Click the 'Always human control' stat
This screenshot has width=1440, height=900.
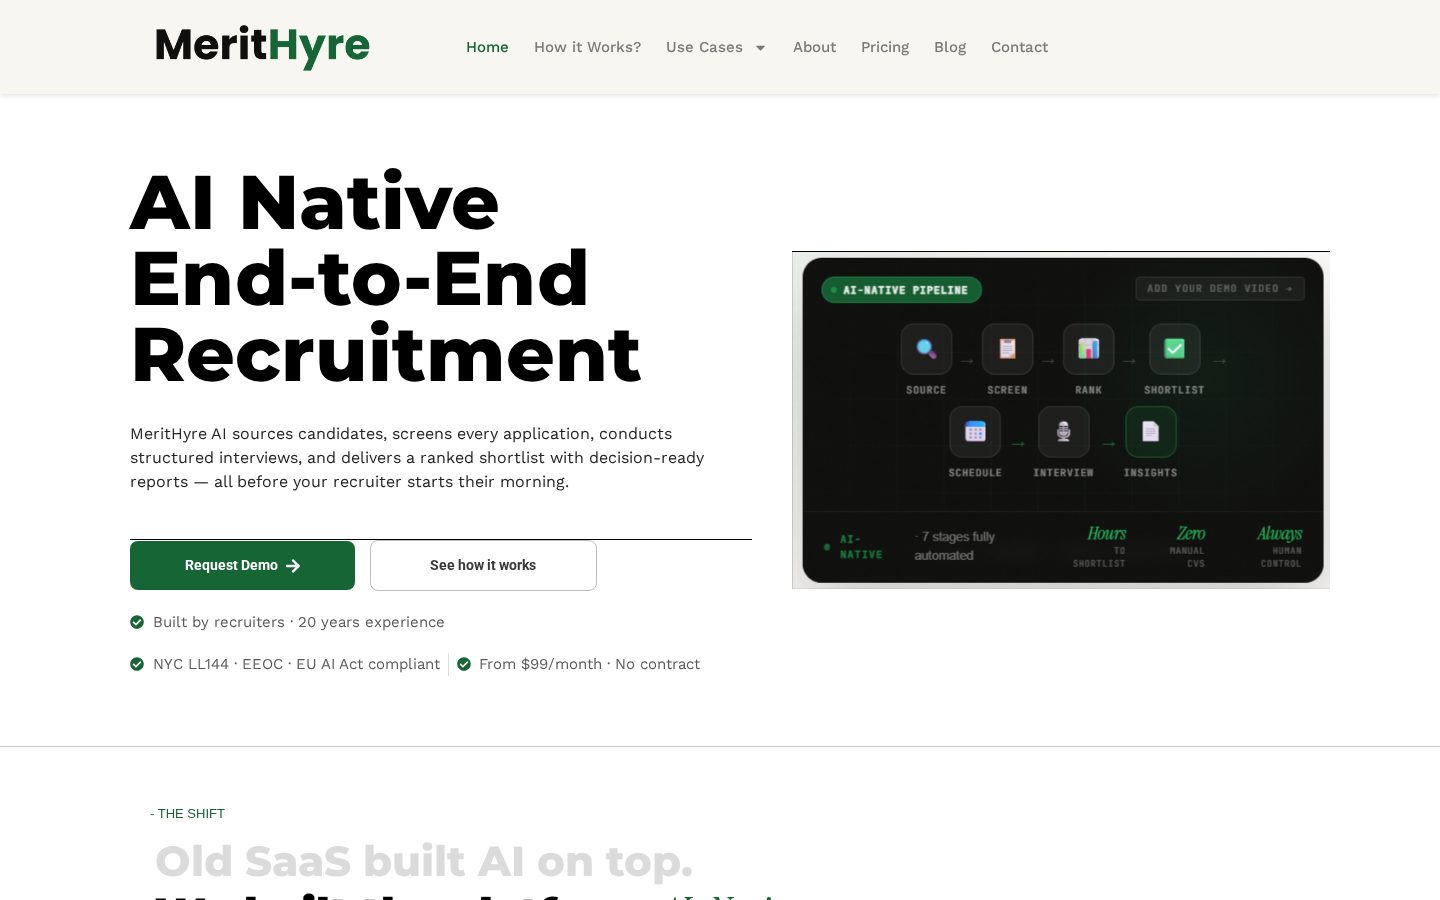pos(1280,547)
